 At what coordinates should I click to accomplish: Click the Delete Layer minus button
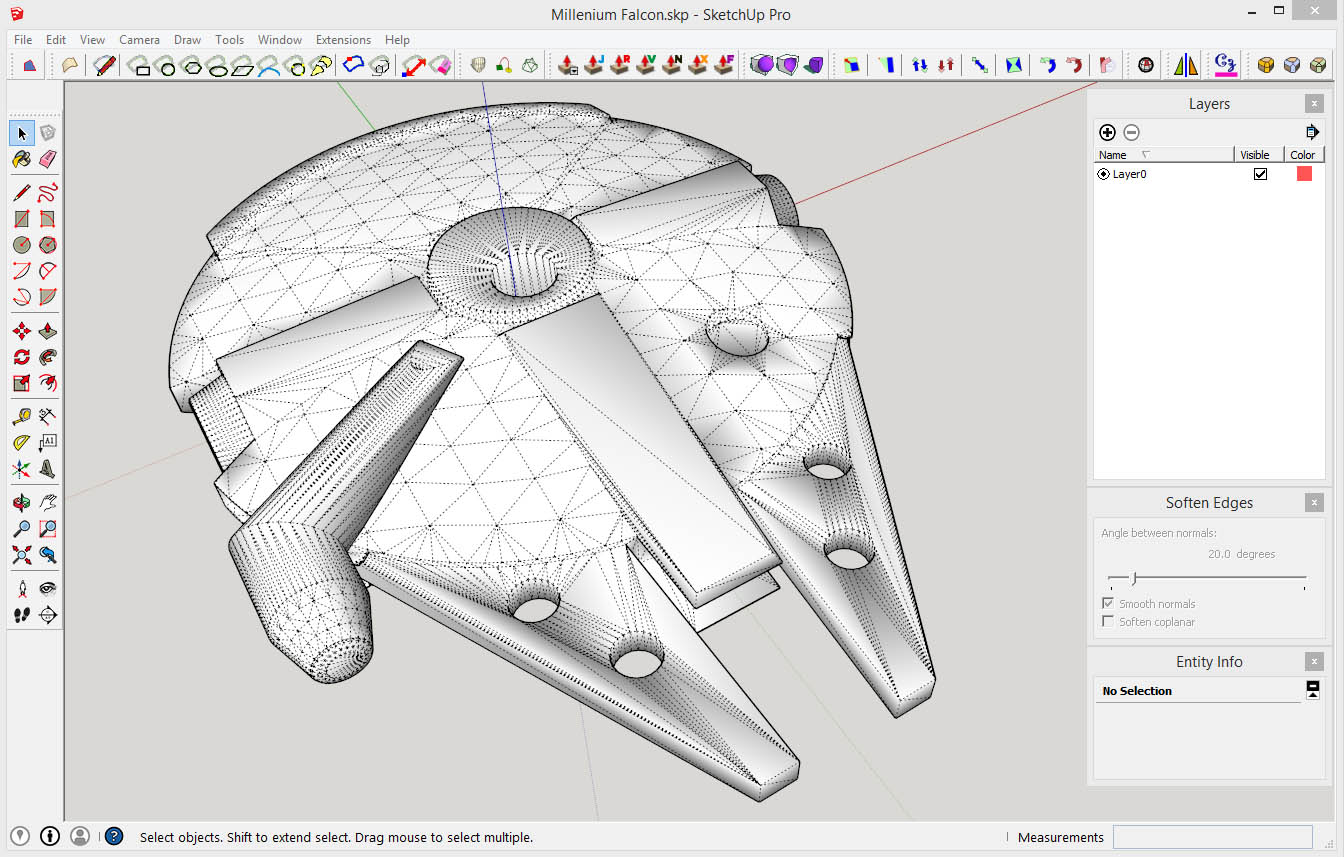(x=1131, y=132)
